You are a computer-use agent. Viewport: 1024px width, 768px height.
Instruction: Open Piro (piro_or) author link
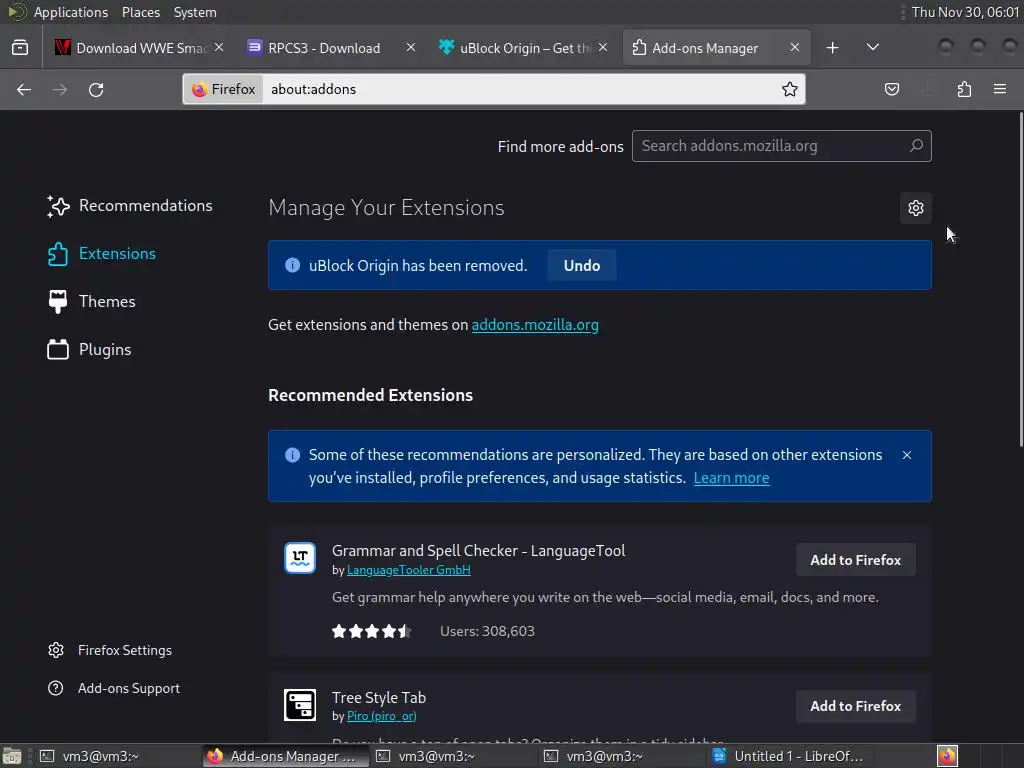click(x=381, y=716)
